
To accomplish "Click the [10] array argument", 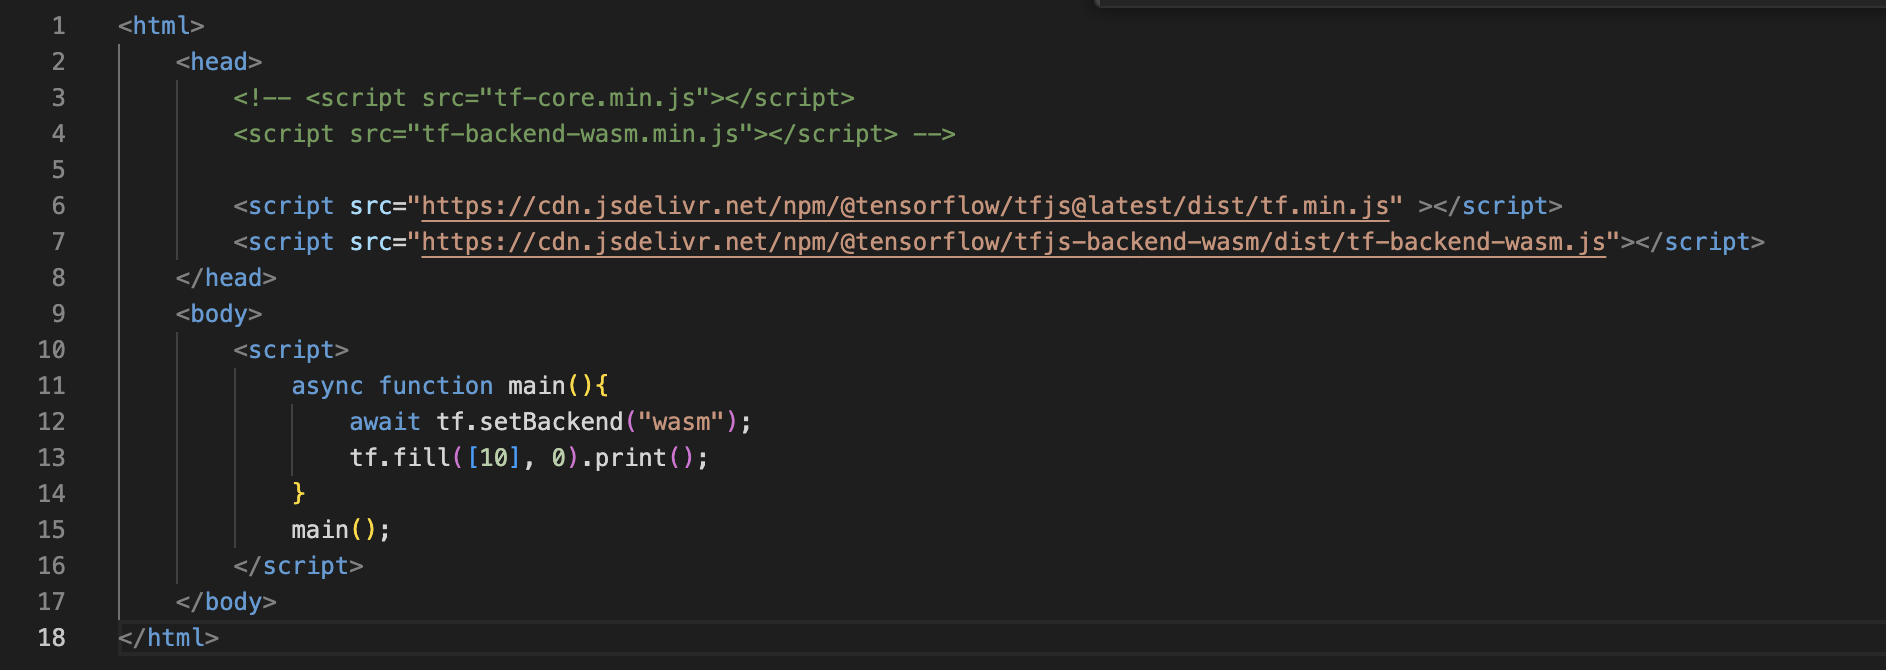I will click(494, 458).
